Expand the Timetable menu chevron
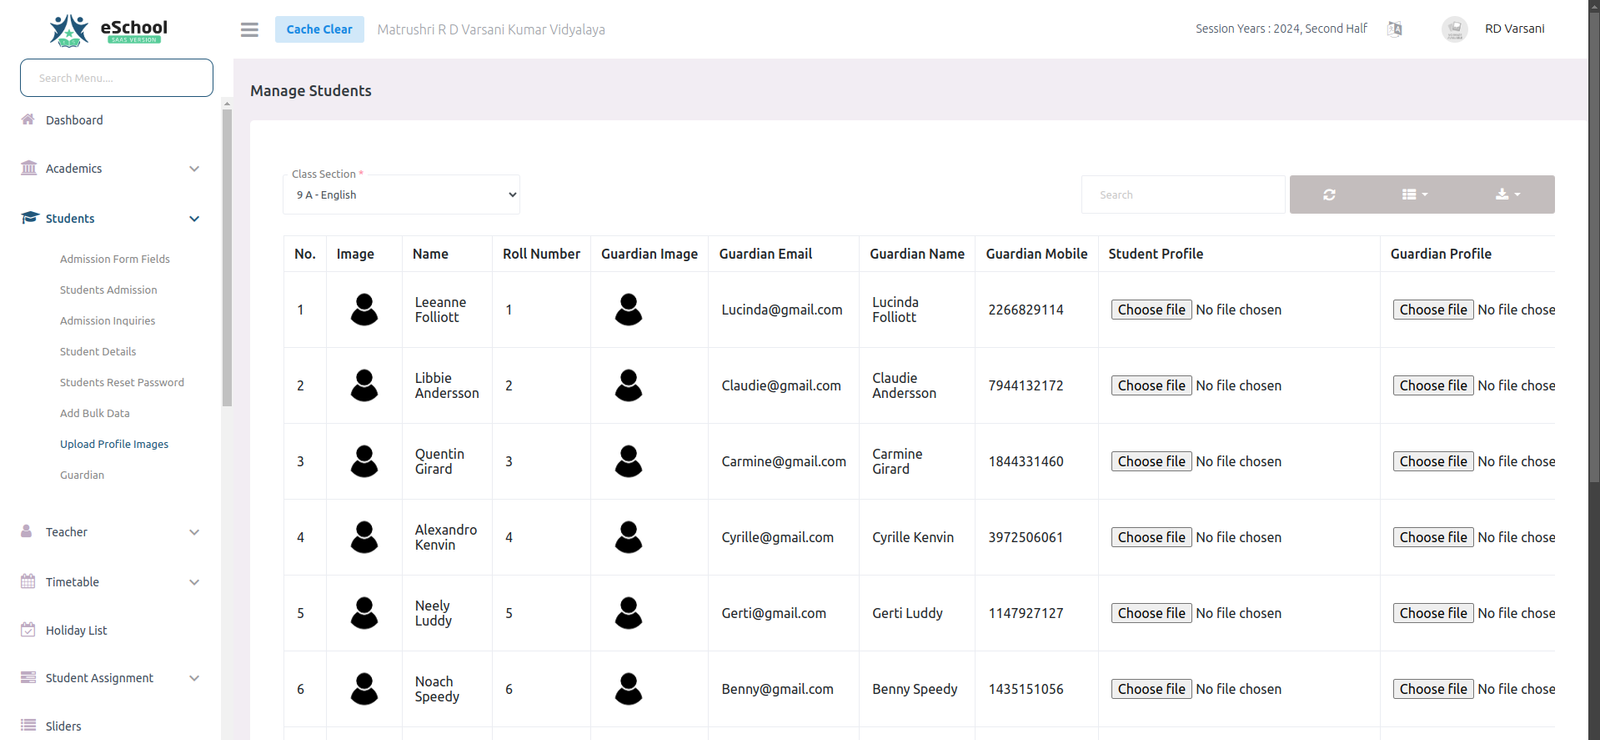This screenshot has height=740, width=1600. pyautogui.click(x=194, y=582)
